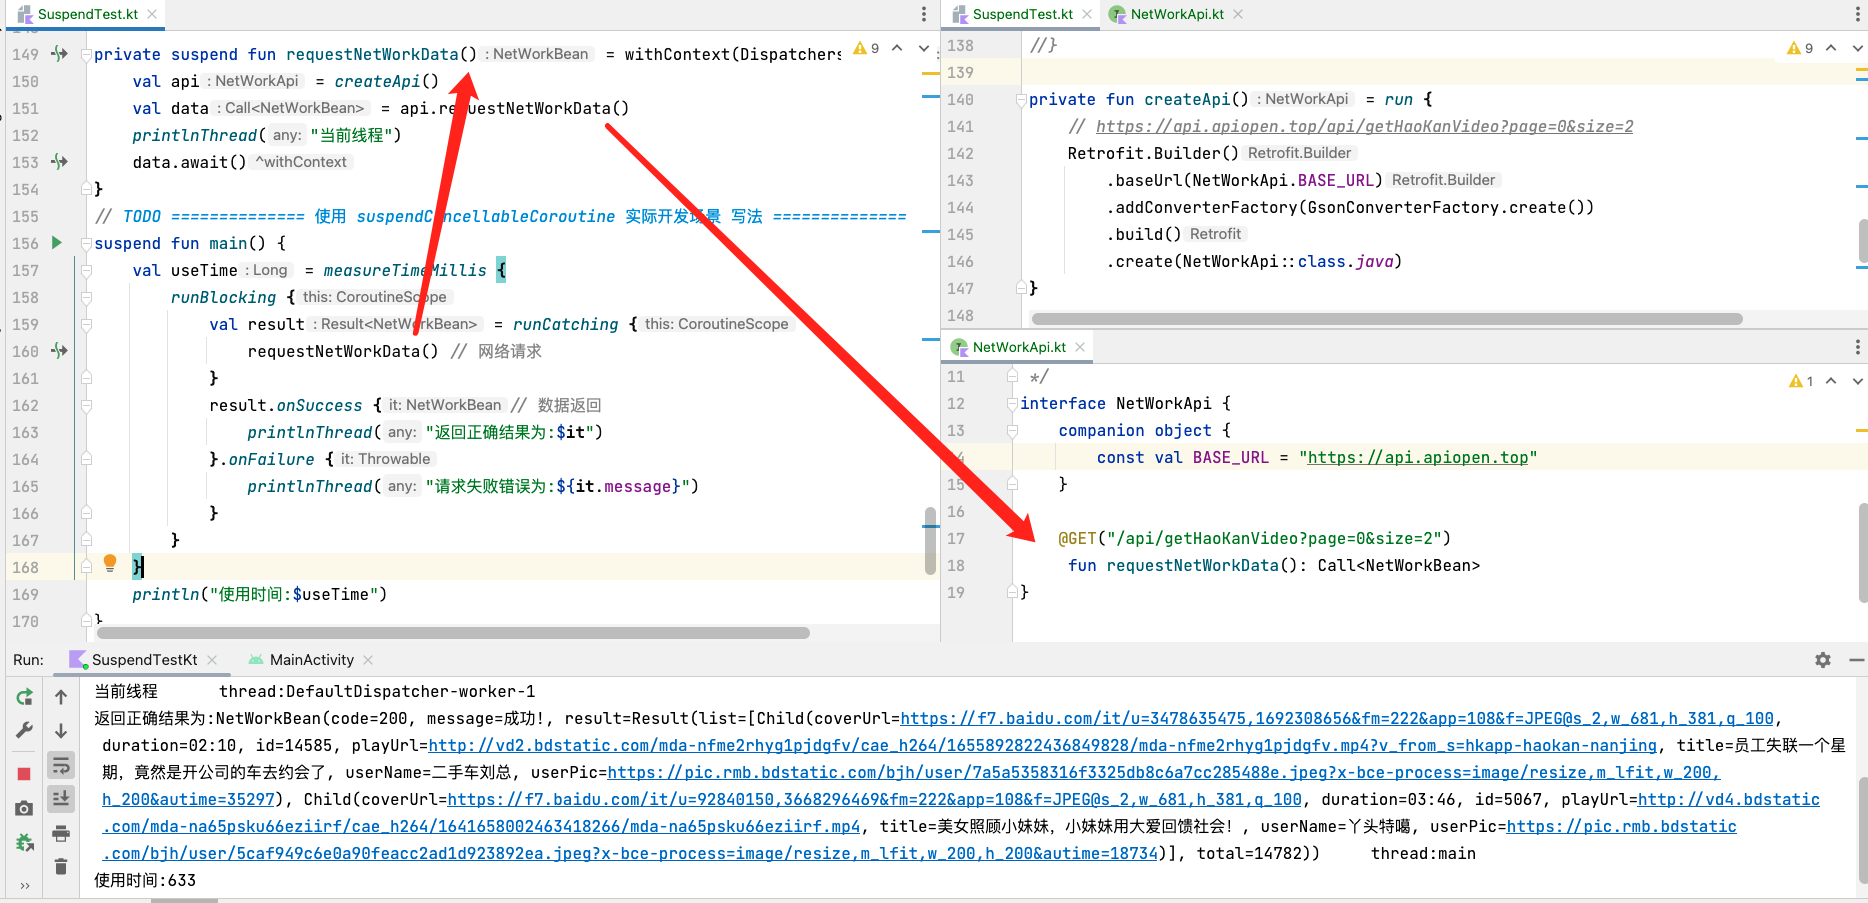Attach debugger with the green bug icon
Viewport: 1868px width, 903px height.
(x=24, y=843)
